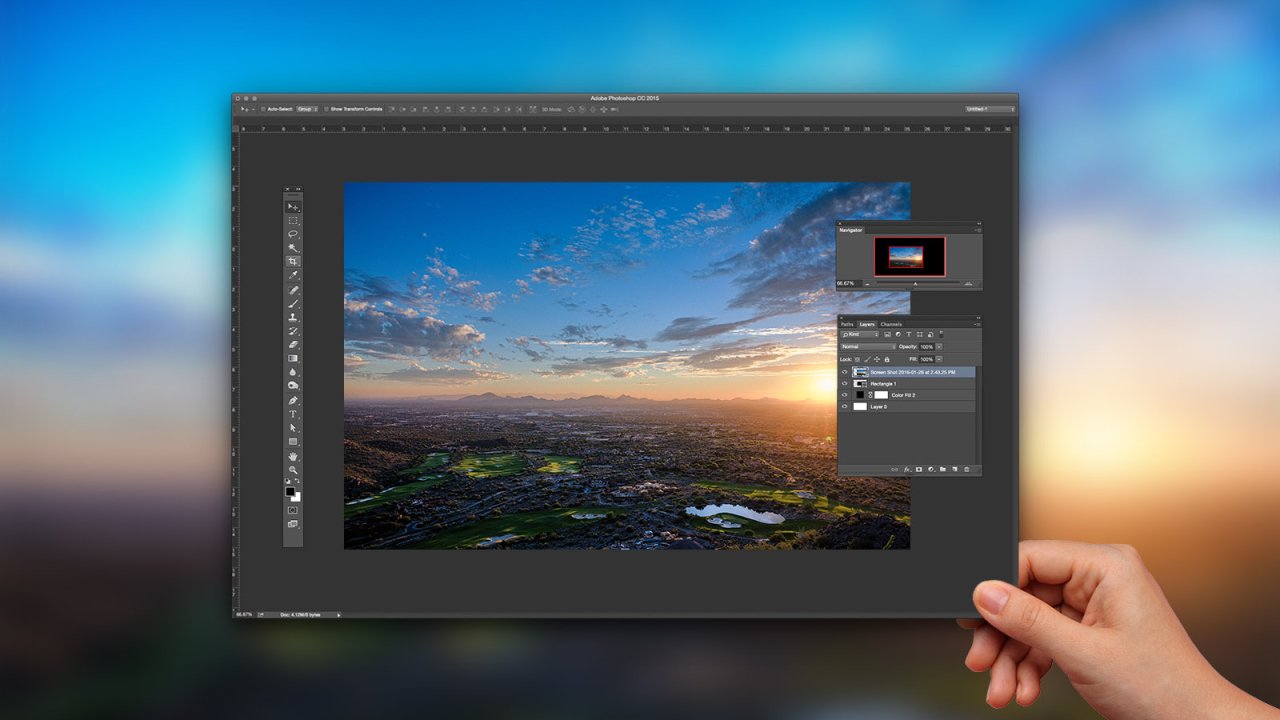Screen dimensions: 1280x720
Task: Open the layer filter Kind dropdown
Action: point(862,334)
